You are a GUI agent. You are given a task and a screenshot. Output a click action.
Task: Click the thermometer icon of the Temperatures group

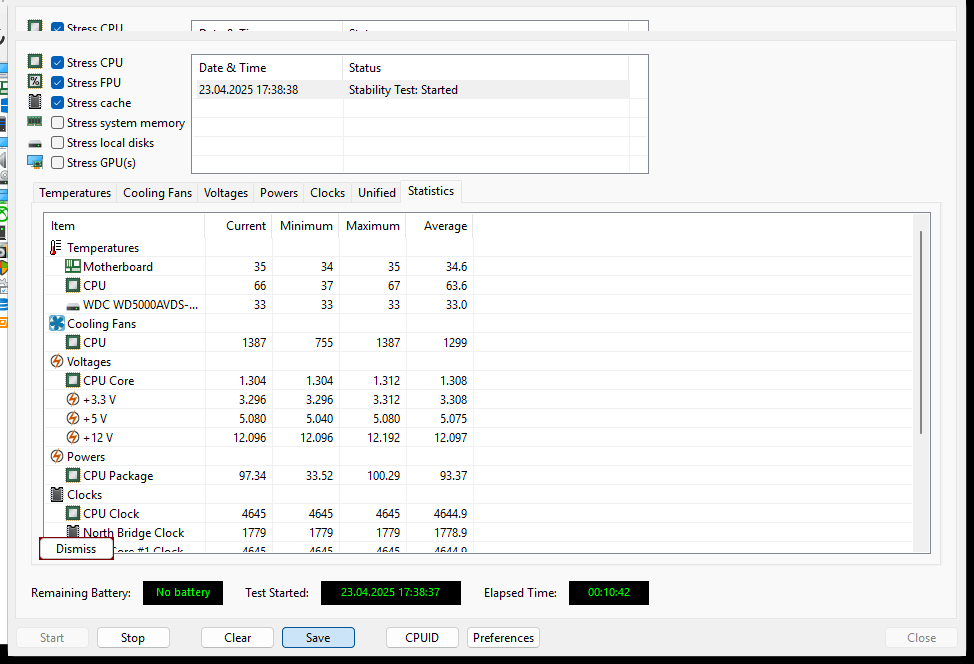[56, 247]
